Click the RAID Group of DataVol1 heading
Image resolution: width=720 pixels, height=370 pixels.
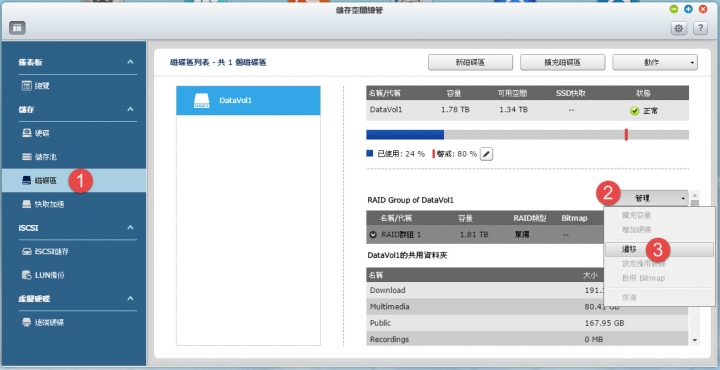411,200
